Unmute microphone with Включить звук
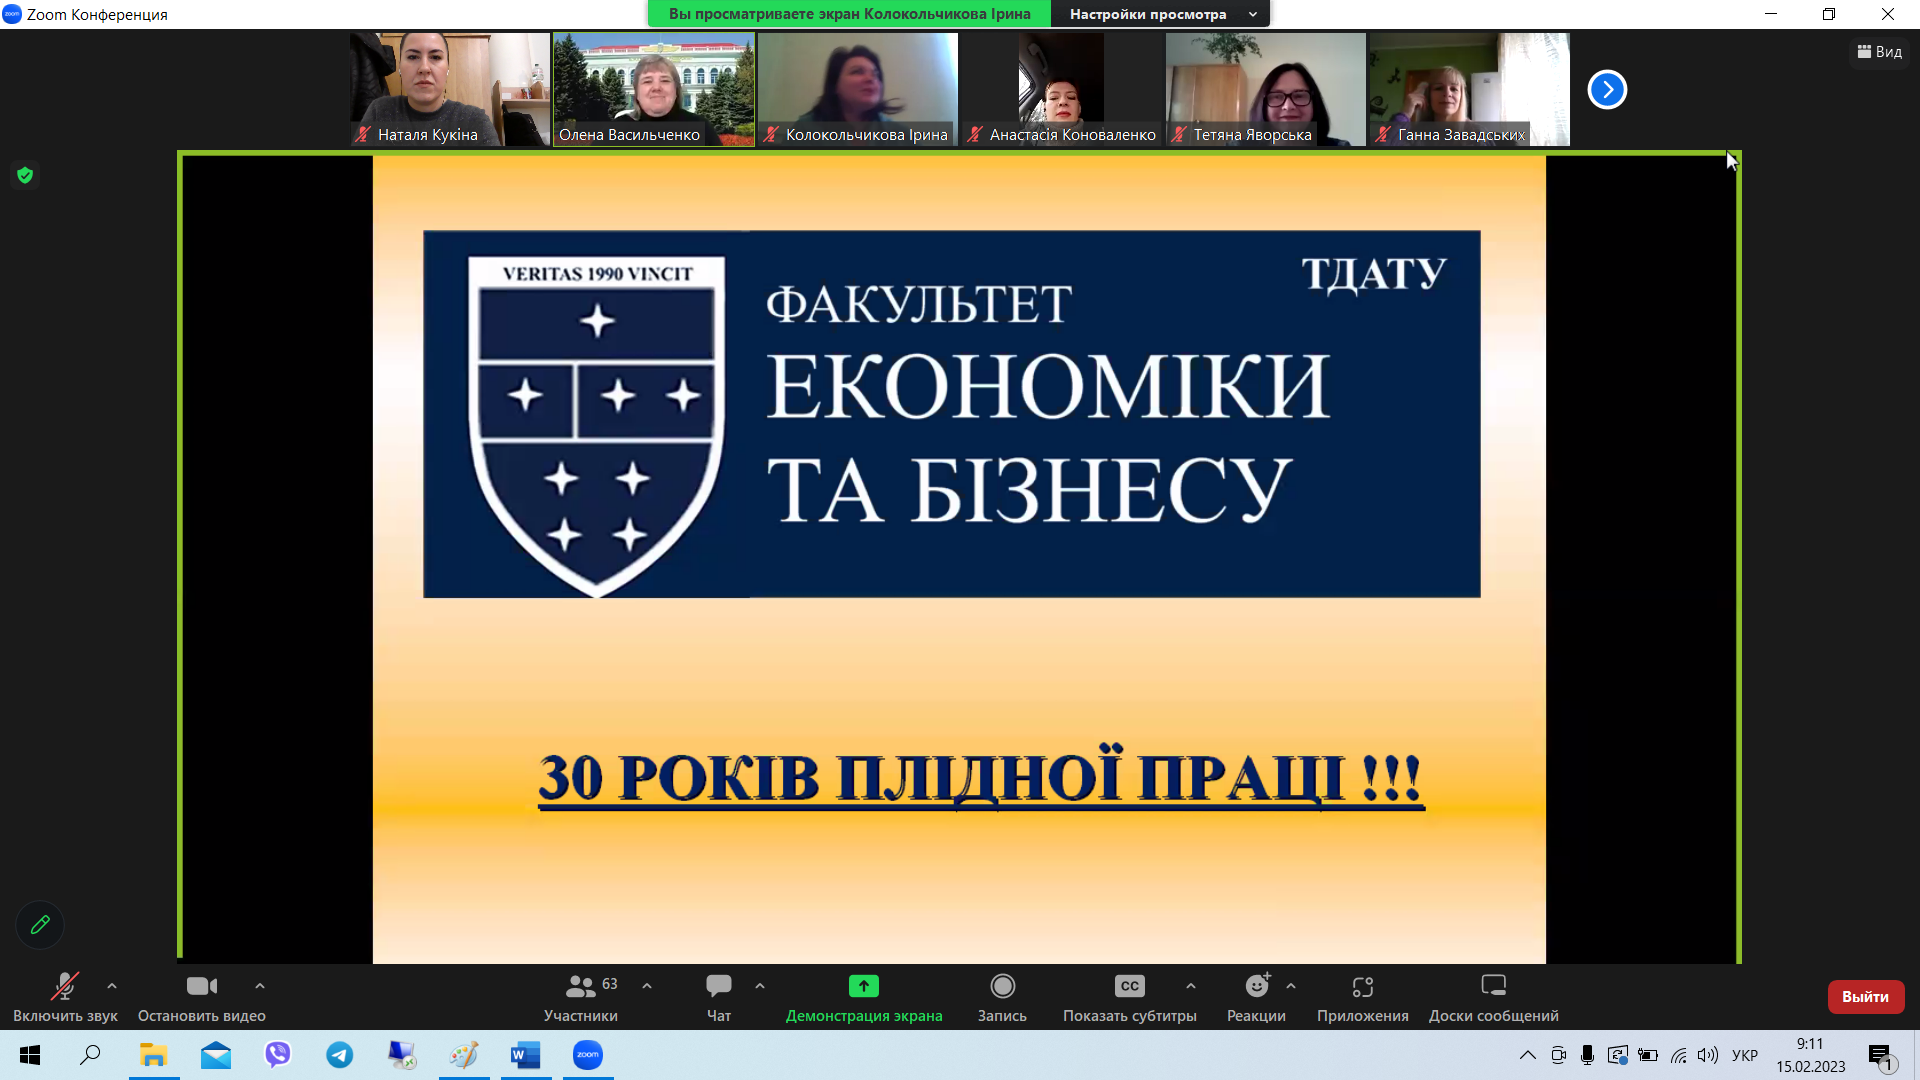 pos(65,987)
